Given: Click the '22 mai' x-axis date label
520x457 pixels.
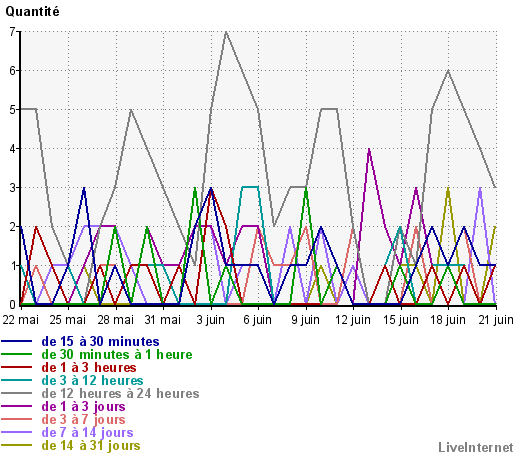Looking at the screenshot, I should pyautogui.click(x=21, y=320).
